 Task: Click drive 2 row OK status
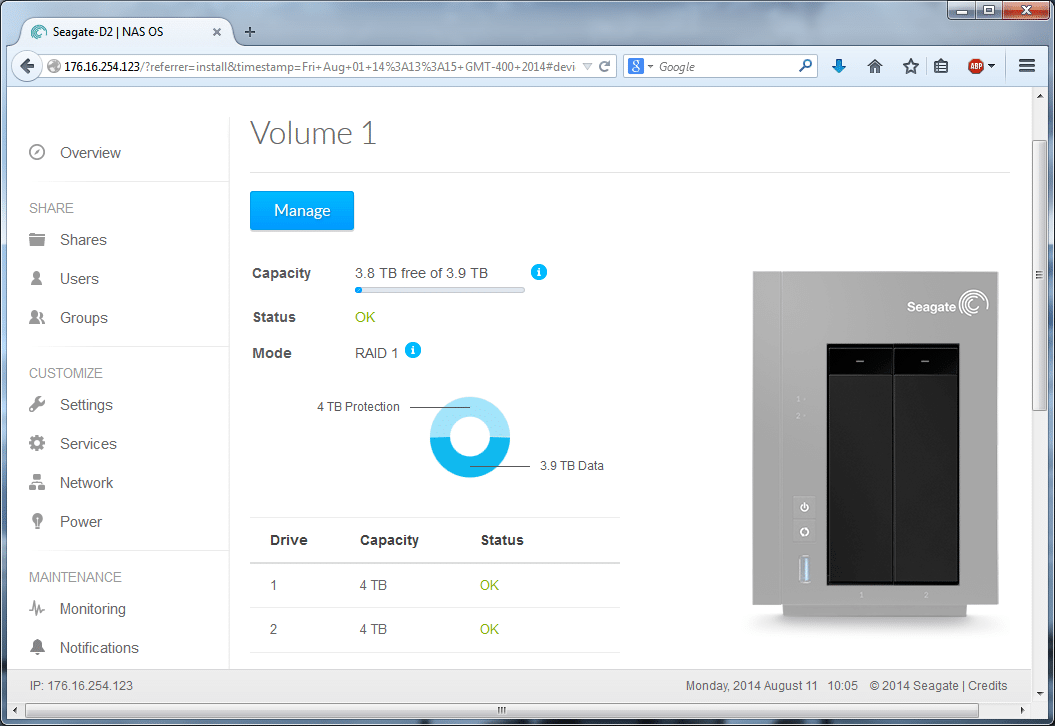click(x=489, y=629)
